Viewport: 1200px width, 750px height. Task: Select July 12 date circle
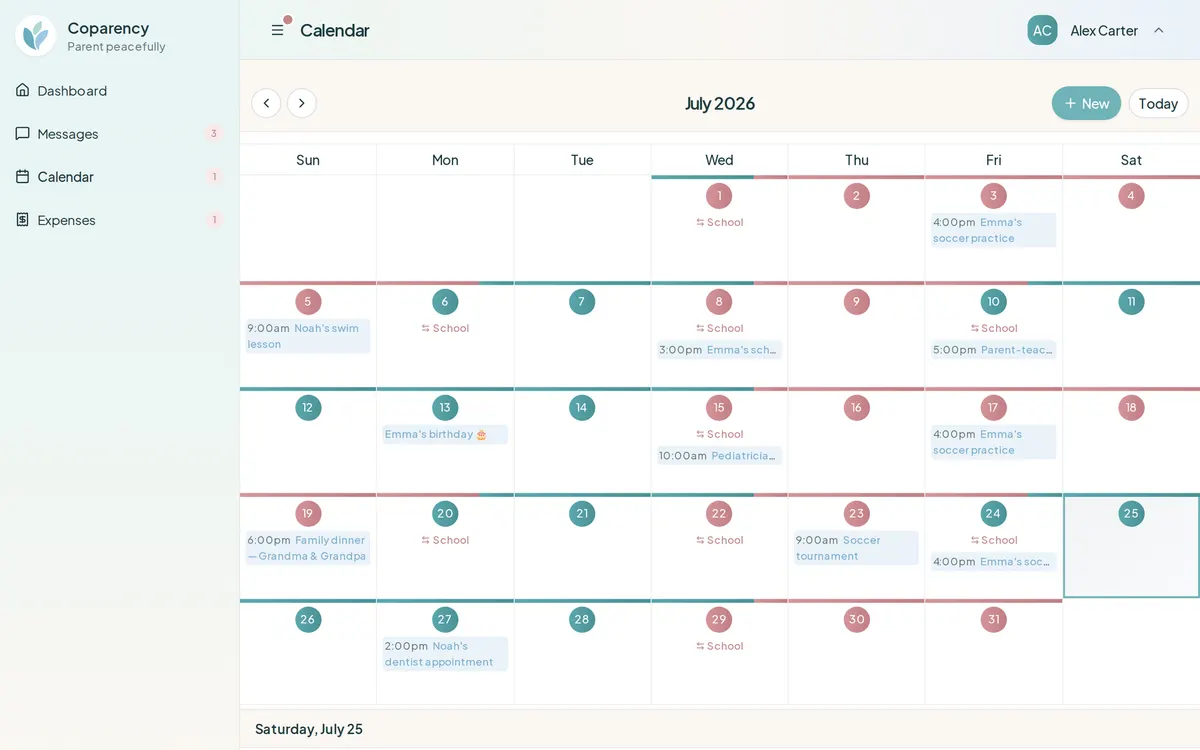308,408
